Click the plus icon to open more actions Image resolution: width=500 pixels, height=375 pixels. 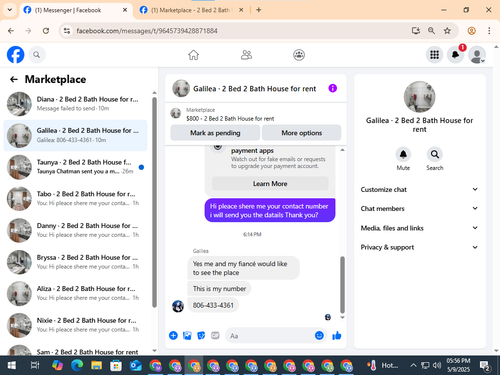tap(173, 335)
